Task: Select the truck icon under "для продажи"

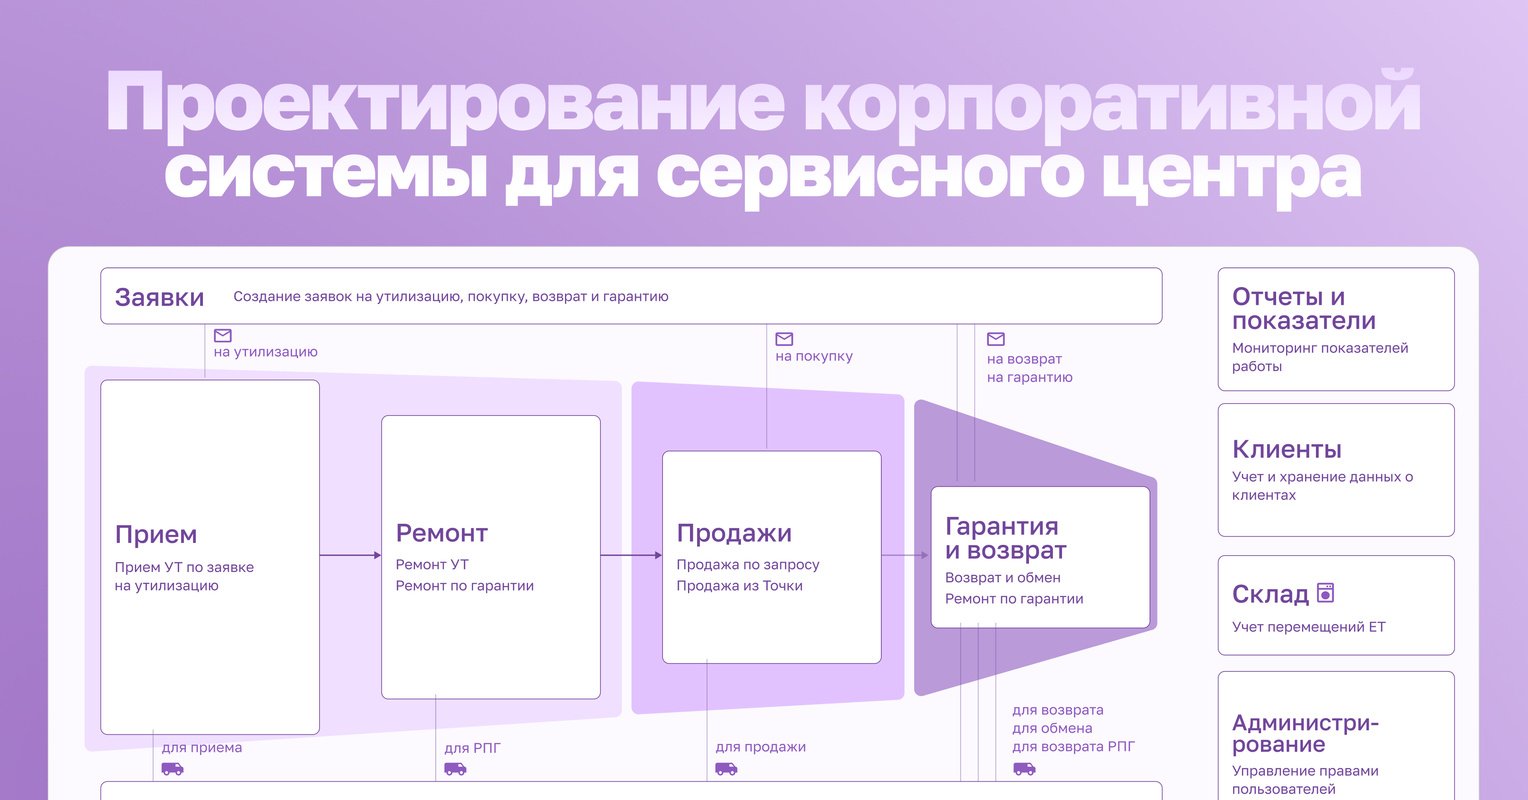Action: coord(726,769)
